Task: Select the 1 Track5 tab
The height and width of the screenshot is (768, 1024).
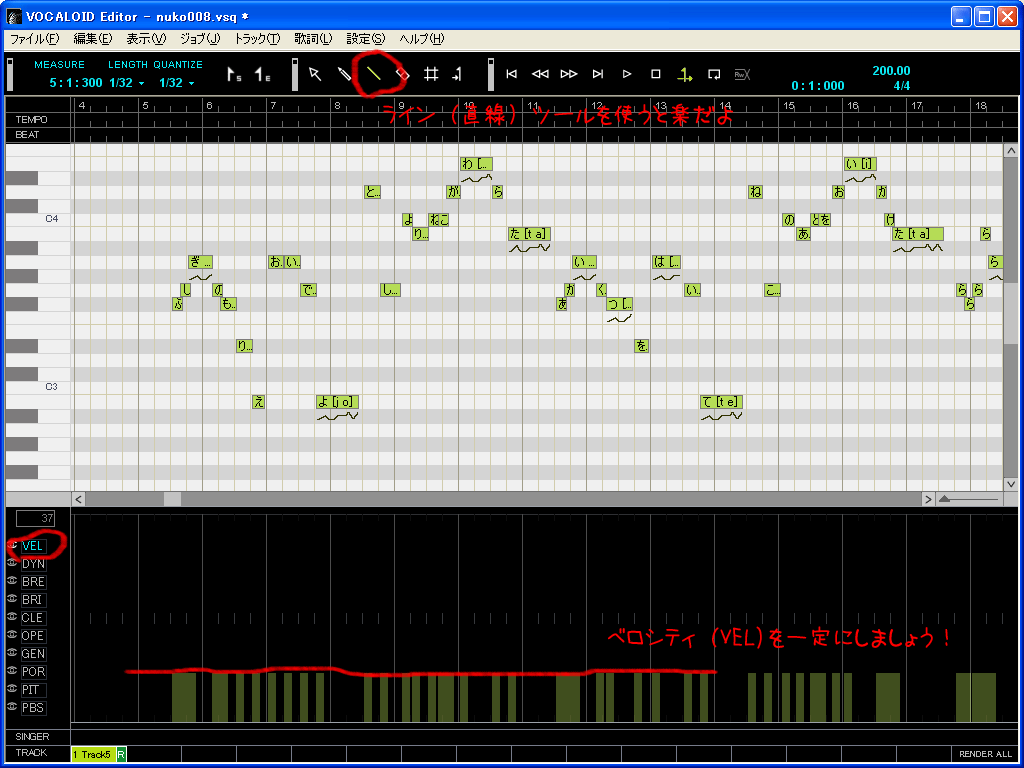Action: tap(93, 754)
